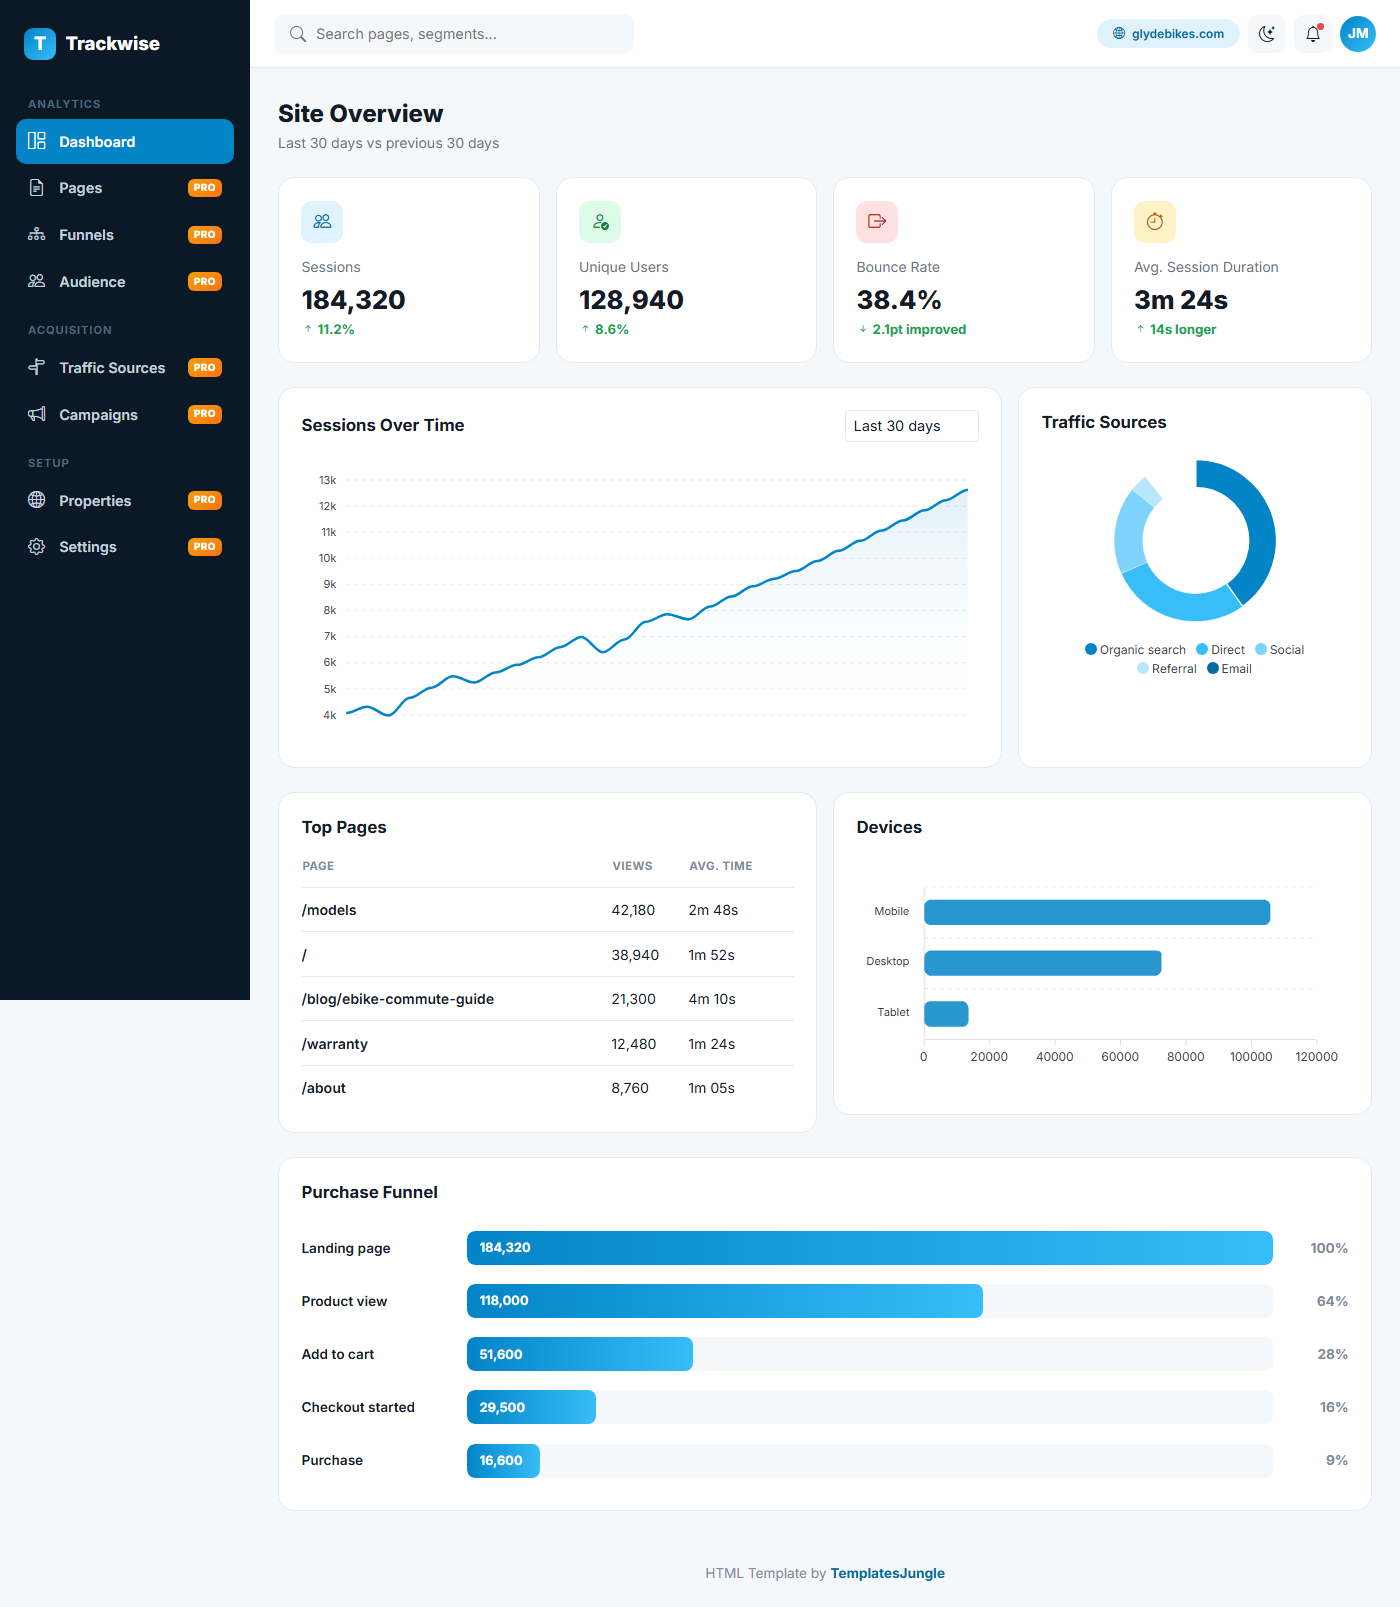Click the Mobile devices bar
The image size is (1400, 1607).
click(1097, 912)
